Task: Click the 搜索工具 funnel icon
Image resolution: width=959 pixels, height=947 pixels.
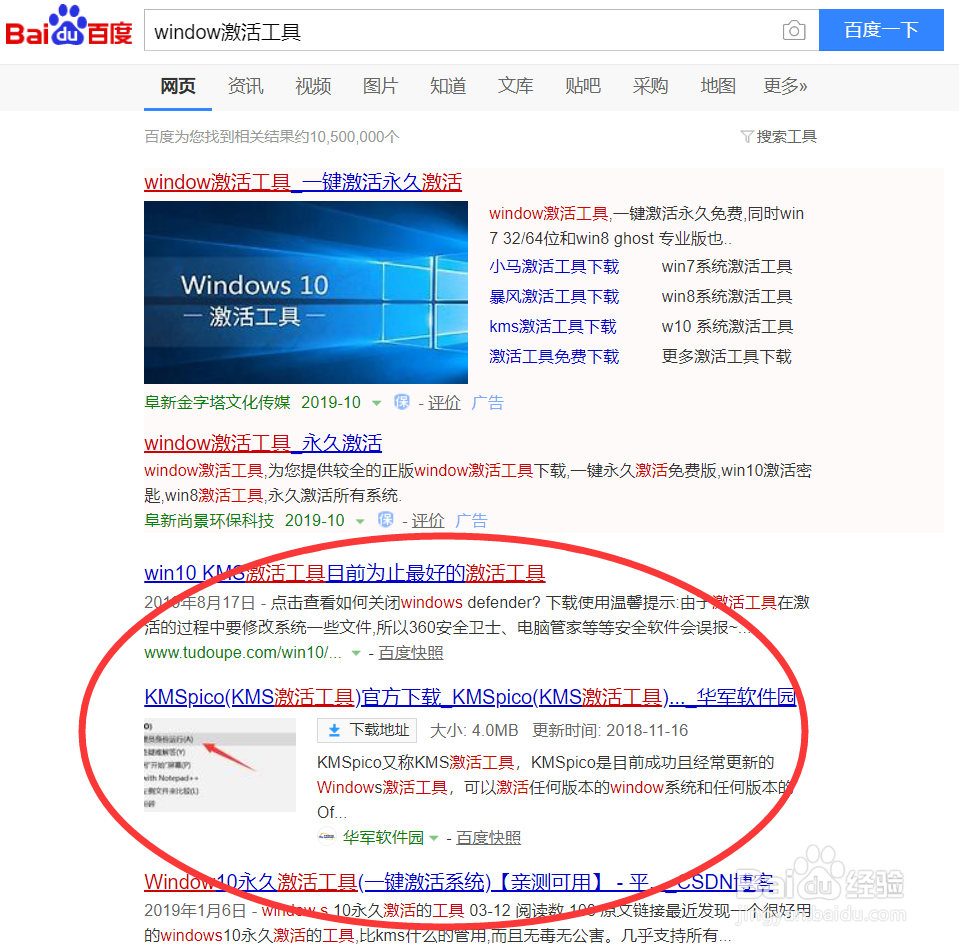Action: 747,136
